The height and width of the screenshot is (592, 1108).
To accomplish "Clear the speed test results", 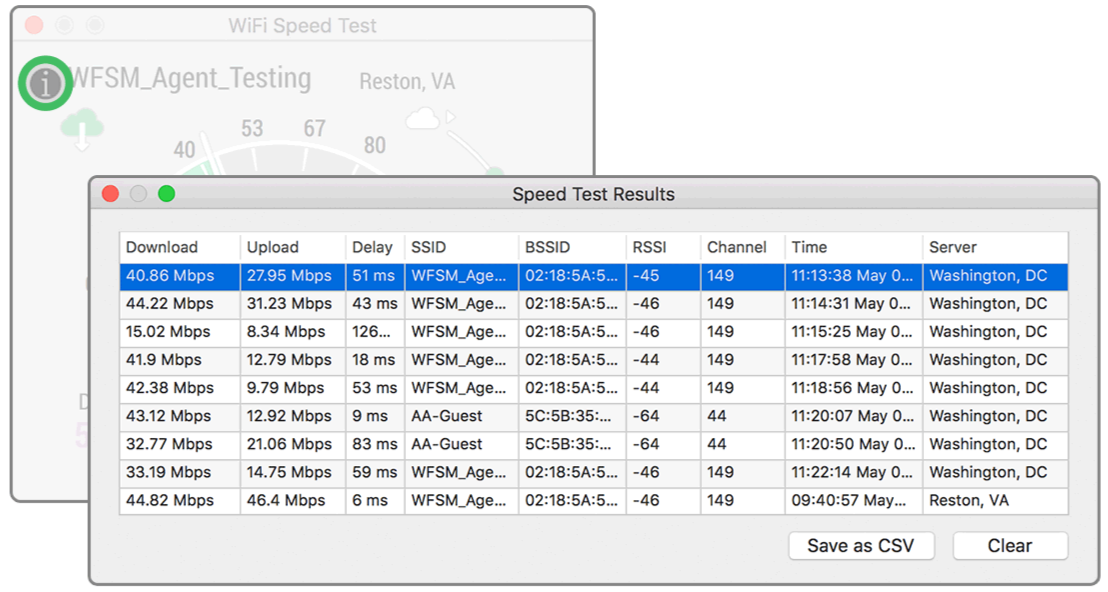I will 1009,545.
